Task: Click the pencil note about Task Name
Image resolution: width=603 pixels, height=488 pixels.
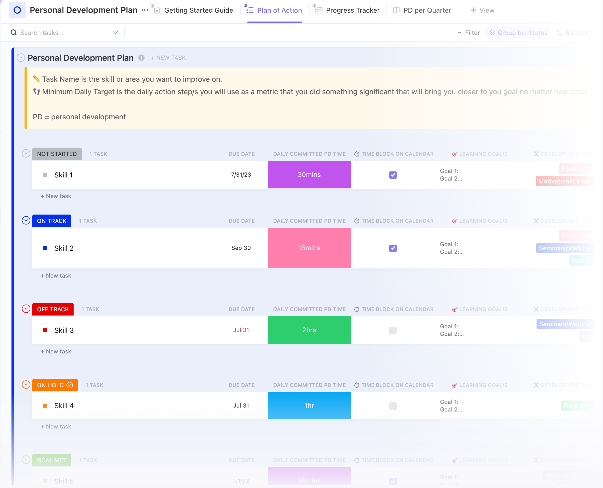Action: click(x=127, y=79)
